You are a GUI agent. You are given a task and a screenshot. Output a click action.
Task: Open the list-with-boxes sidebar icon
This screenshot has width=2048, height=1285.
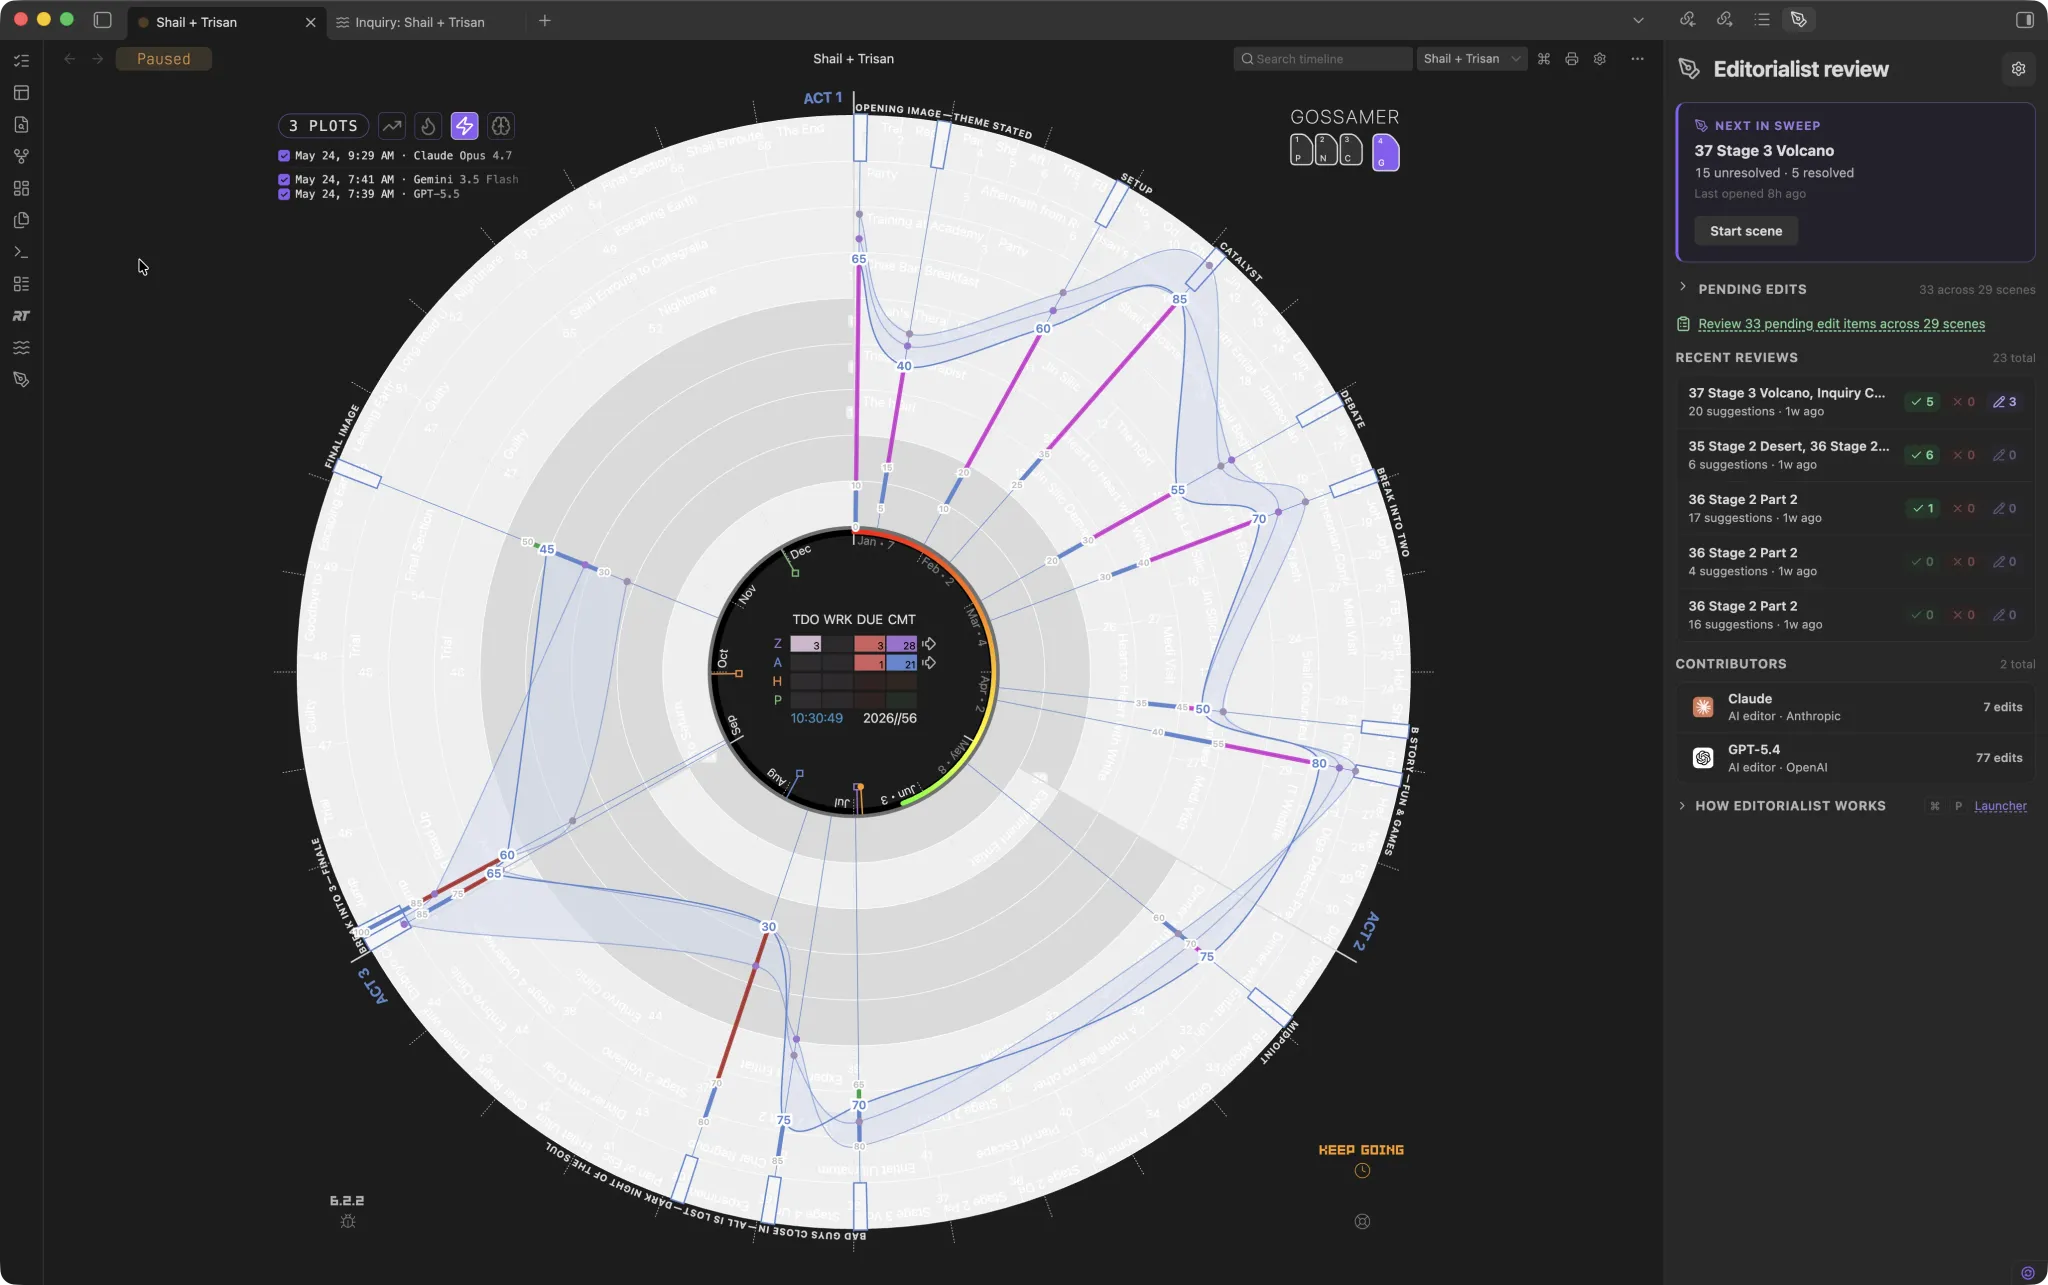21,284
